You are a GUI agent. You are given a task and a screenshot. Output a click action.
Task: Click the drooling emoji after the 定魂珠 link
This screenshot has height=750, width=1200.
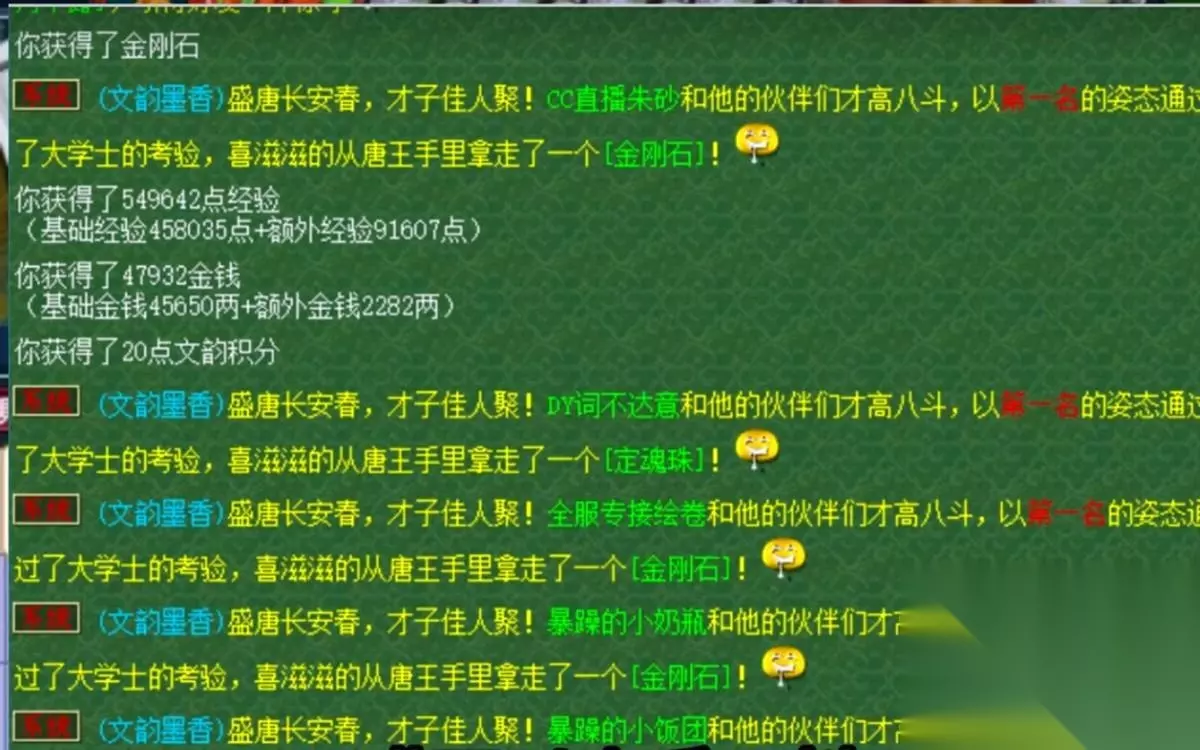tap(757, 450)
